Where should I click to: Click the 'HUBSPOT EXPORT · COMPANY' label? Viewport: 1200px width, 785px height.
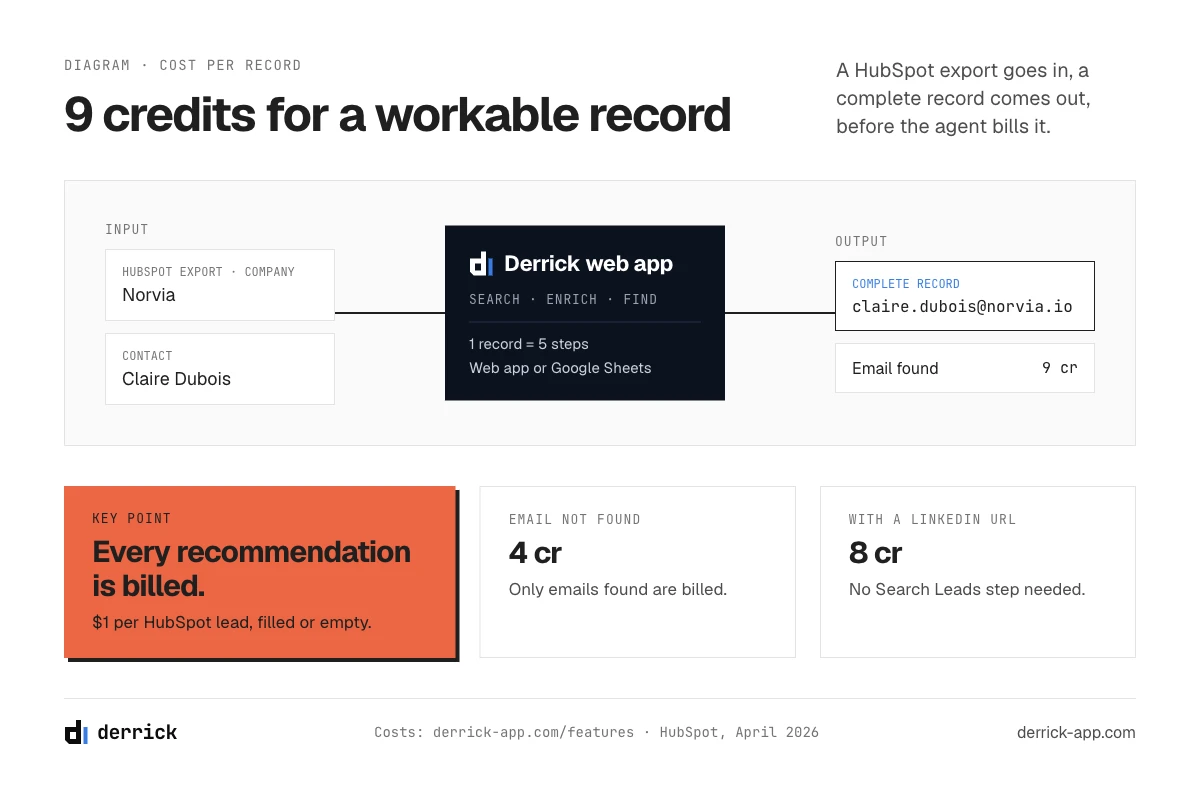pyautogui.click(x=209, y=272)
